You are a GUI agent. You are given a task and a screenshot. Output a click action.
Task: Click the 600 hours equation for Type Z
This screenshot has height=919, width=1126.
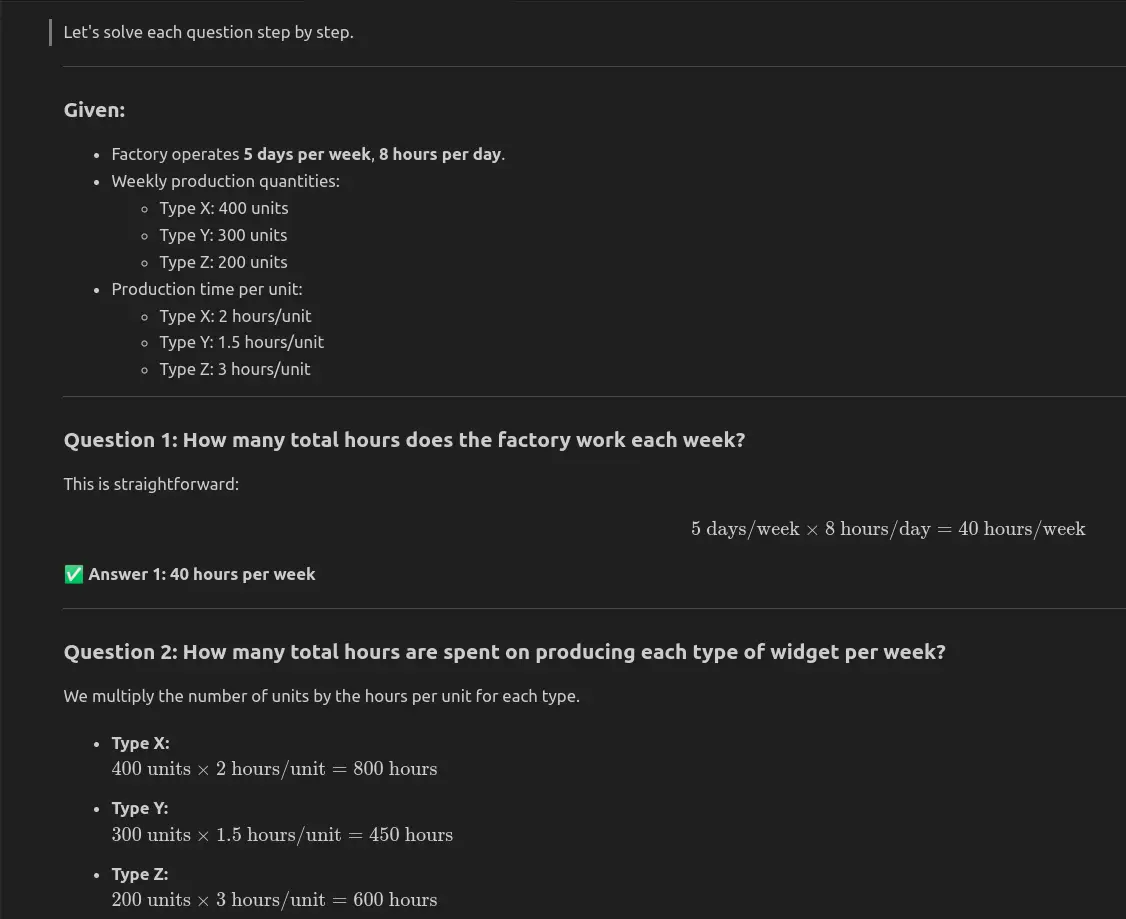274,900
